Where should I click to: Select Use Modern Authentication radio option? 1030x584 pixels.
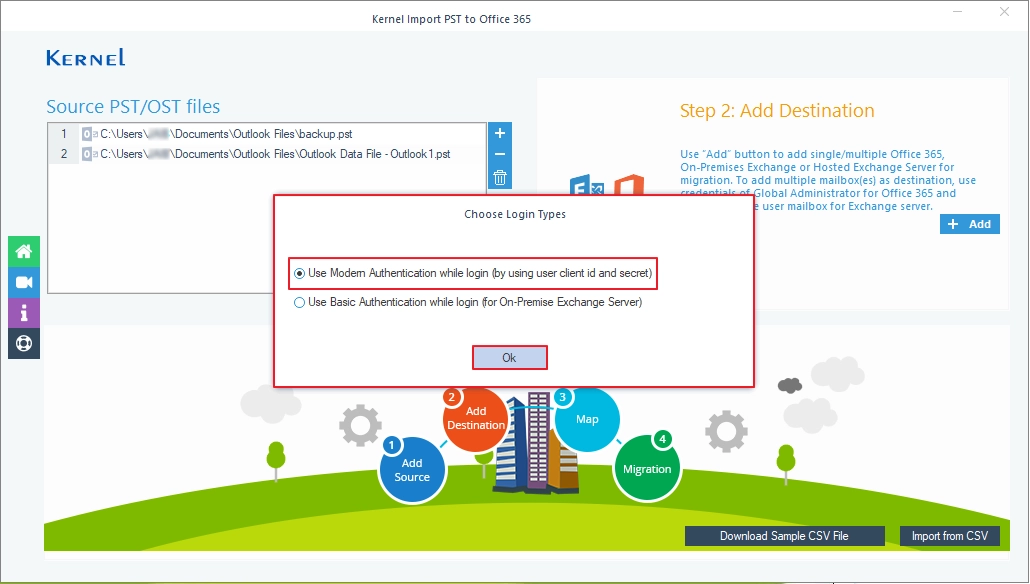473,273
